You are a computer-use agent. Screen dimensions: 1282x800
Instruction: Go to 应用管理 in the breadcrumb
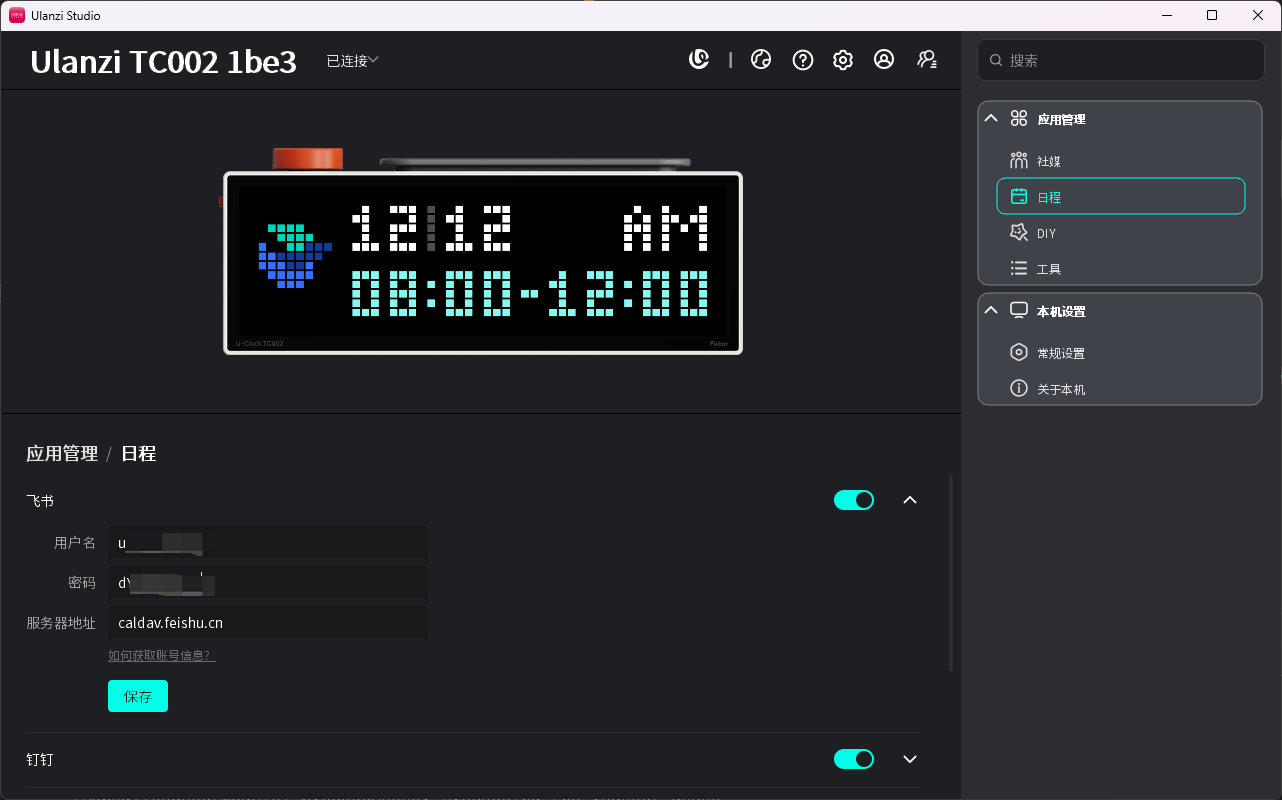click(62, 454)
